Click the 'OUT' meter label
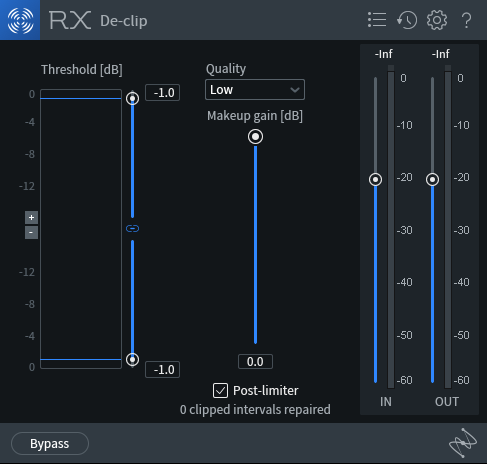487x464 pixels. [447, 402]
